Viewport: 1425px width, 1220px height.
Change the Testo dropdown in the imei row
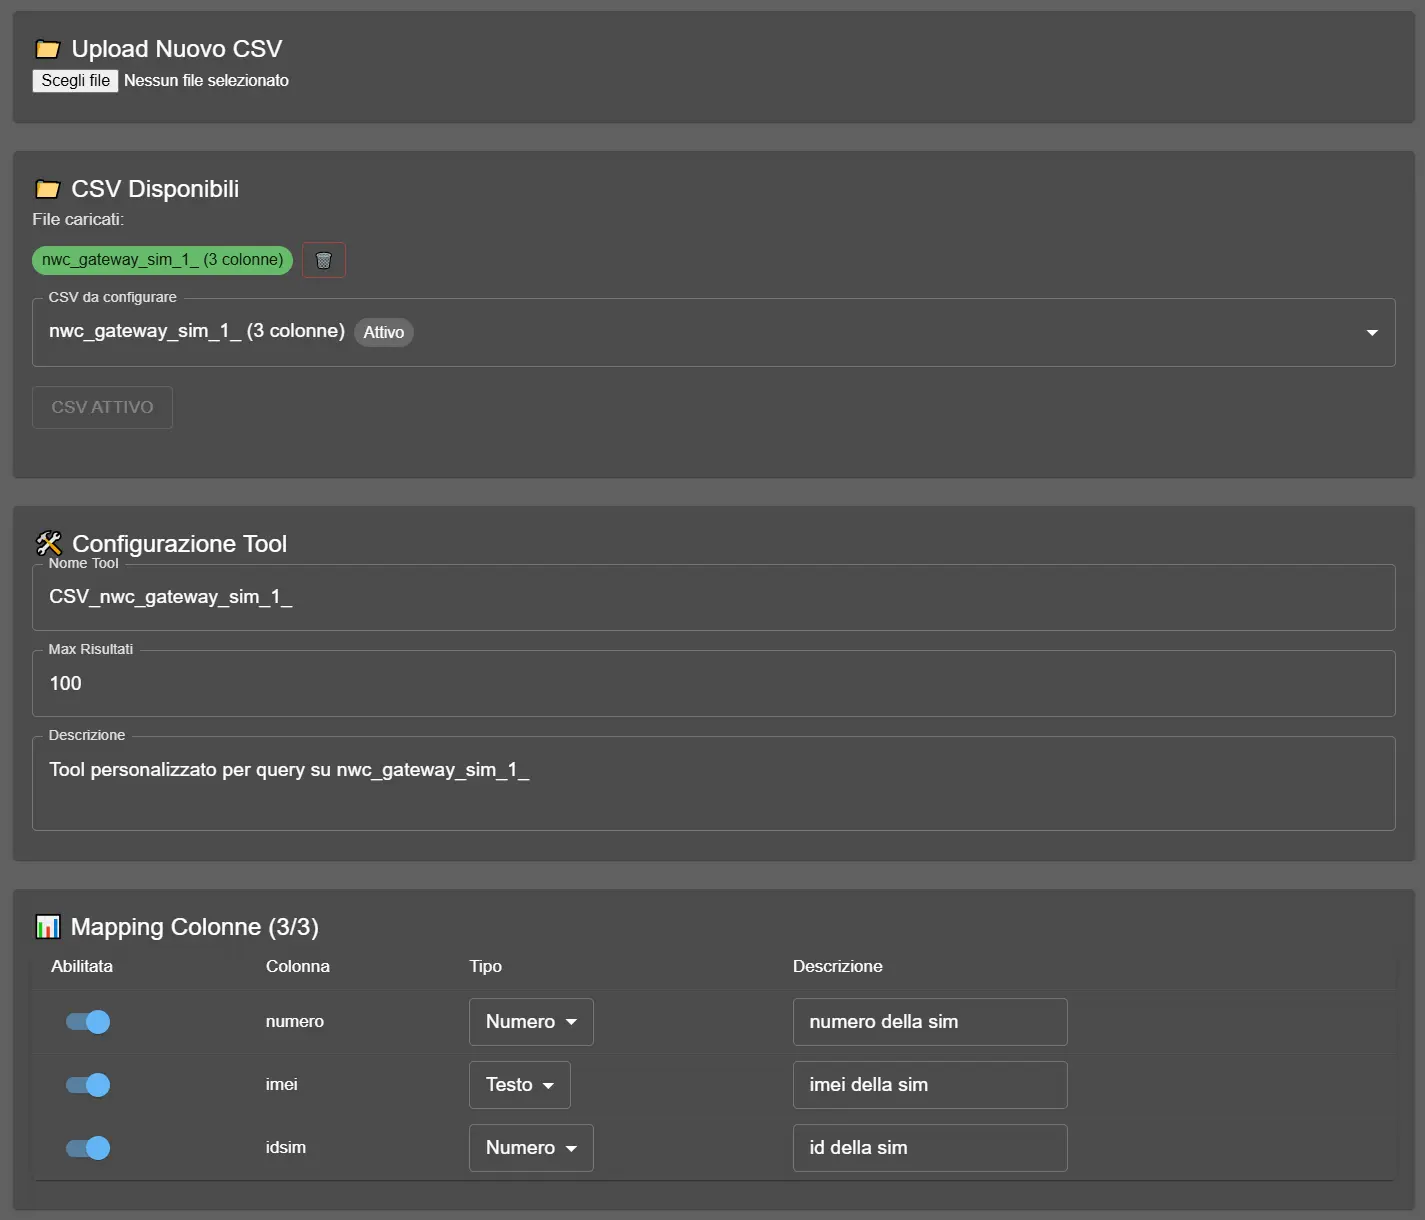click(519, 1084)
